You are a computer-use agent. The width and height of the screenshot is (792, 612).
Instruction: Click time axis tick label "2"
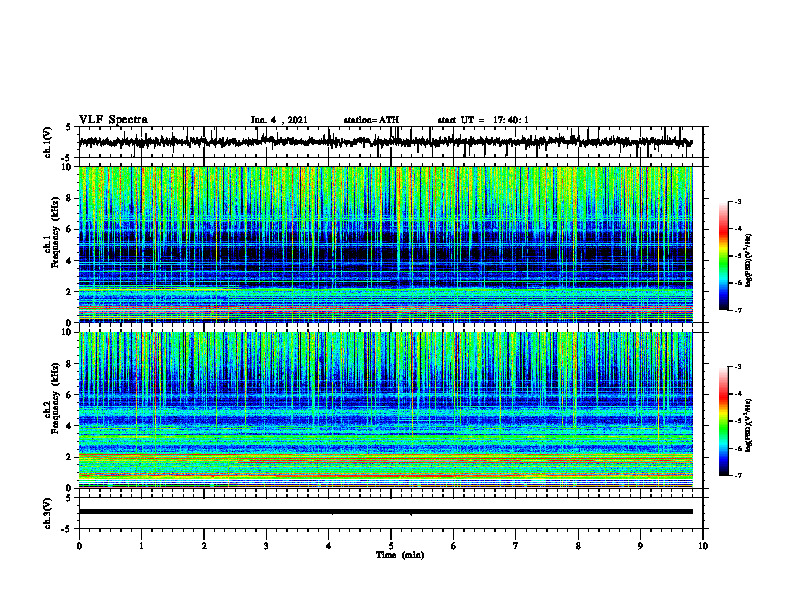[x=204, y=546]
